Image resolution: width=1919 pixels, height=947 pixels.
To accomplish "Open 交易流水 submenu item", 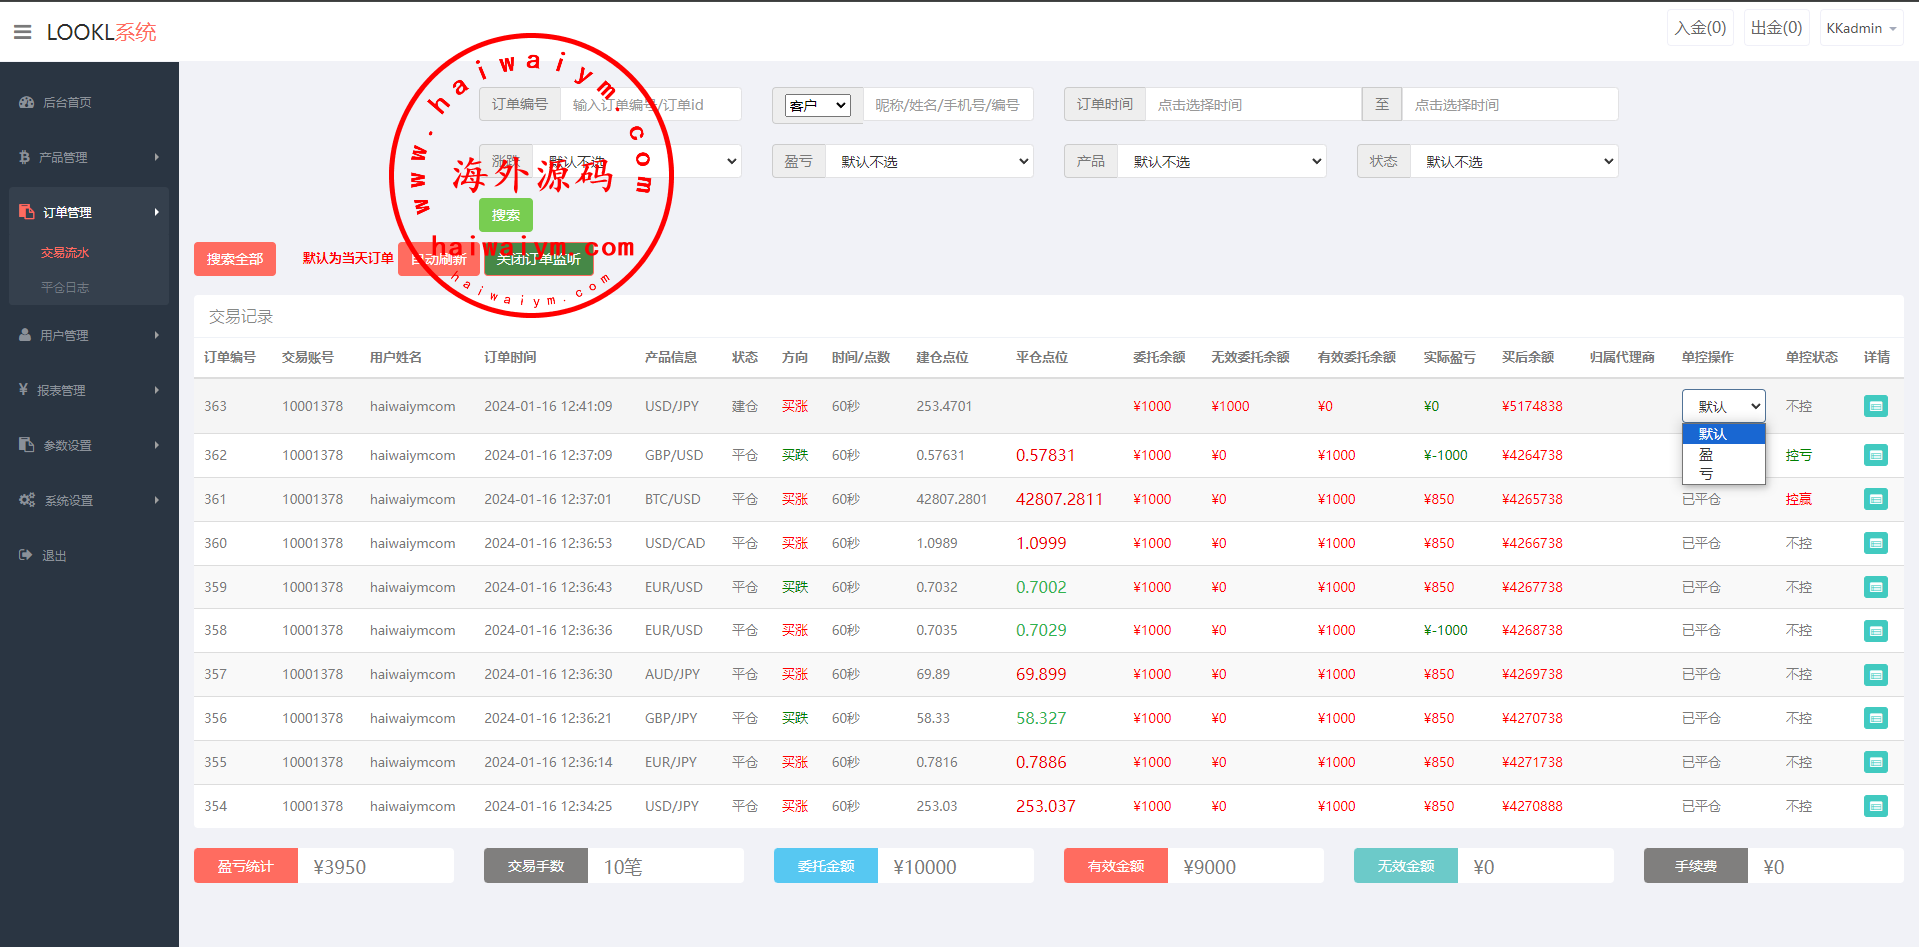I will click(65, 253).
